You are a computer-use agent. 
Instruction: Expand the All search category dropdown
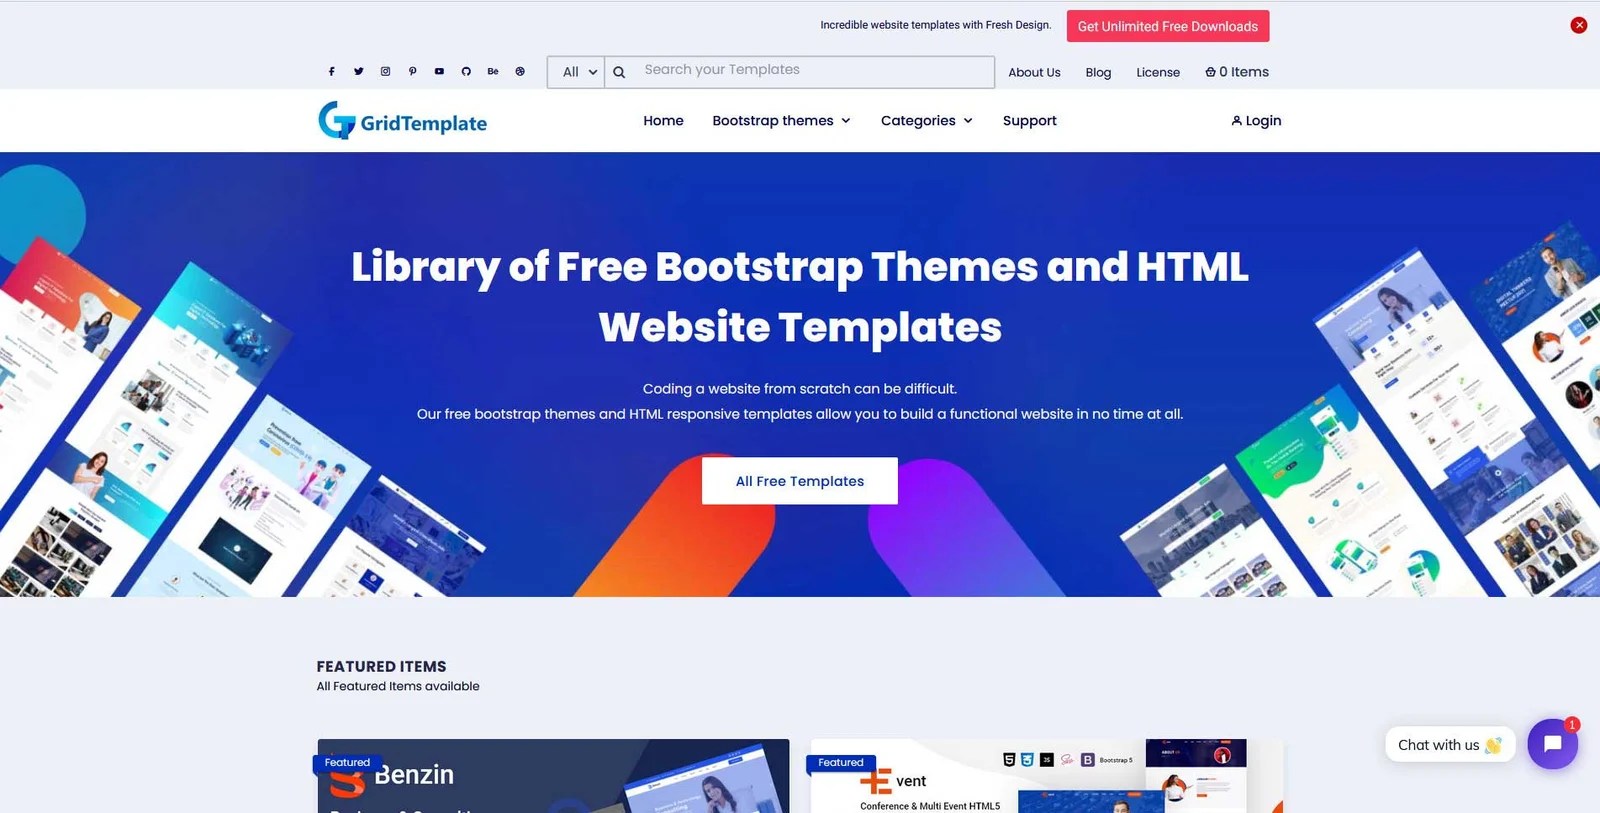pyautogui.click(x=576, y=72)
